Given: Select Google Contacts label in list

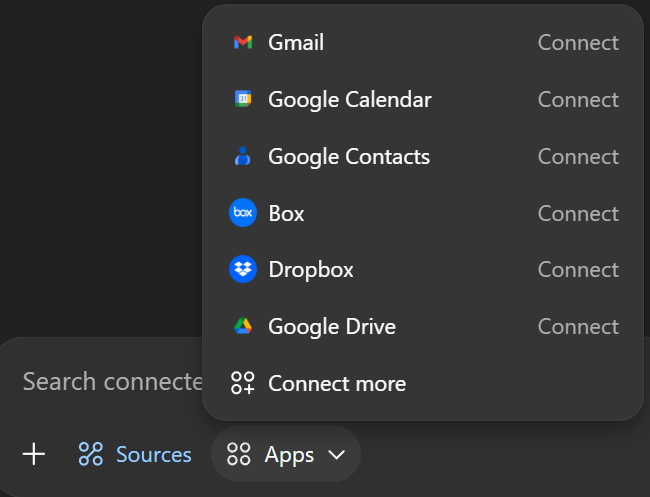Looking at the screenshot, I should [x=349, y=157].
